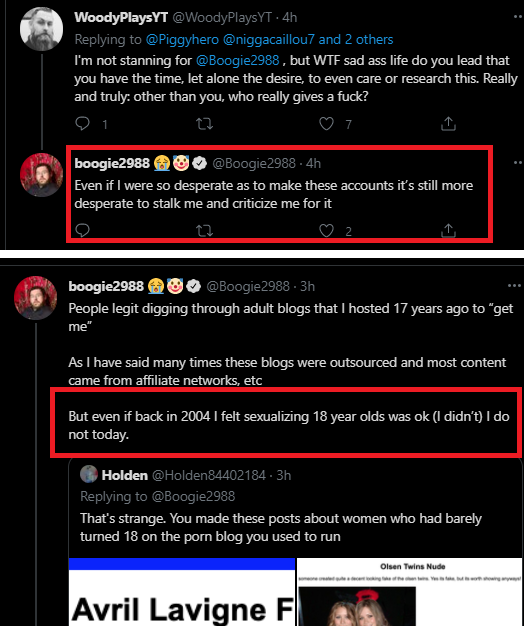Screen dimensions: 524x626
Task: View the Olsen Twins attached image
Action: point(410,592)
